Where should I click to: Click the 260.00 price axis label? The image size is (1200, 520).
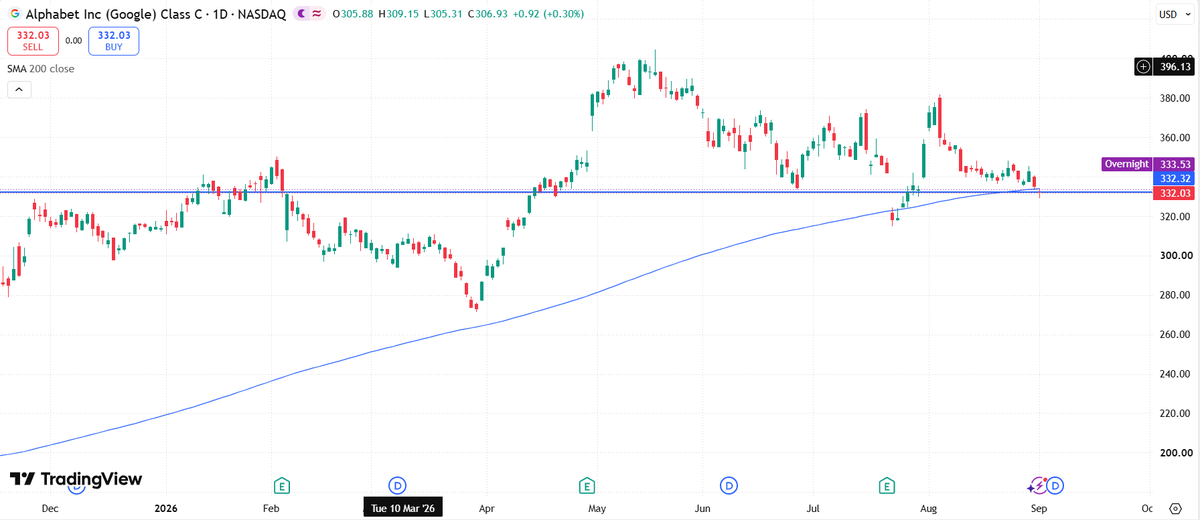click(x=1174, y=335)
